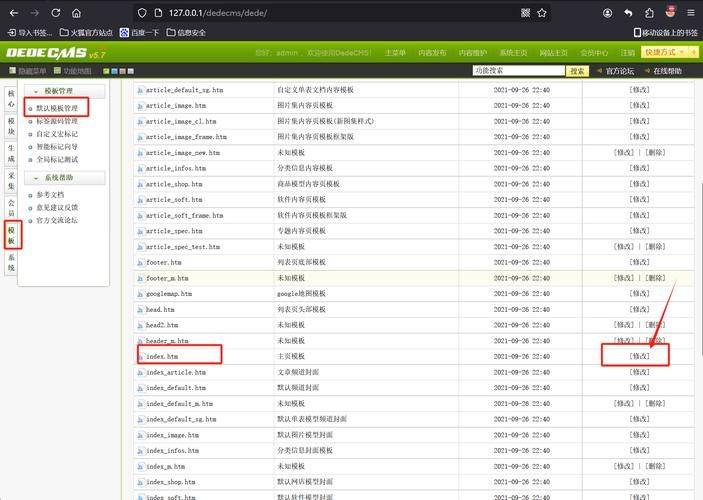Open the QR code icon in address bar
This screenshot has height=500, width=703.
pyautogui.click(x=525, y=13)
